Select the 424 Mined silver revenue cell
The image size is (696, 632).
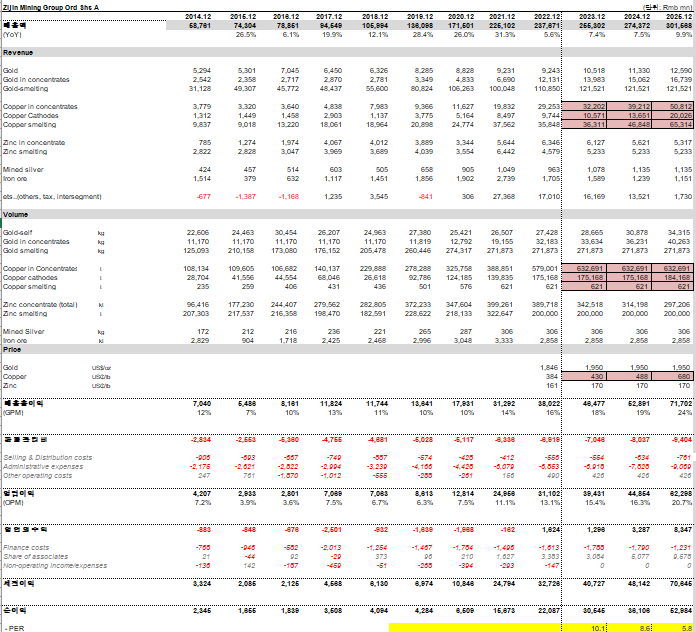(x=205, y=170)
